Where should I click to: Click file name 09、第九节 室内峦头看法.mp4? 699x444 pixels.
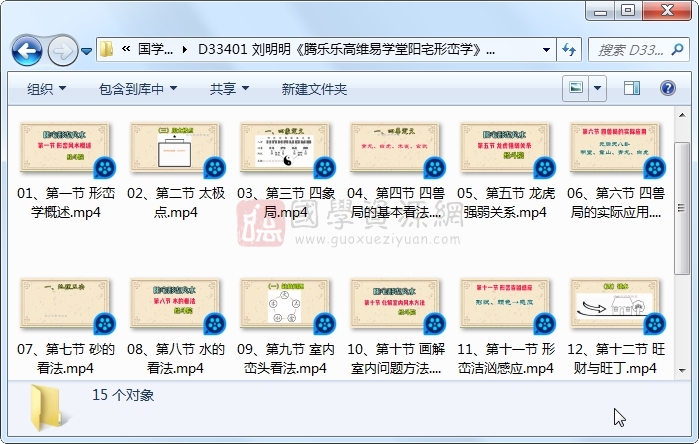click(x=286, y=358)
